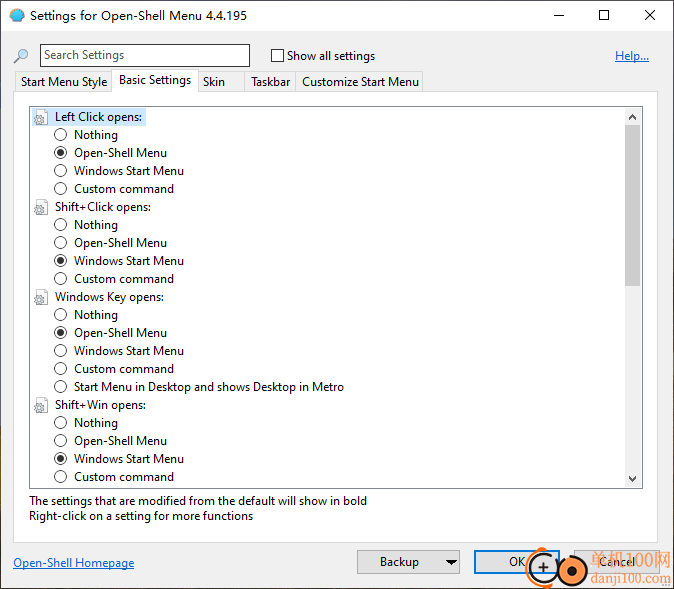Click the Open-Shell shell icon in the title bar

tap(17, 16)
